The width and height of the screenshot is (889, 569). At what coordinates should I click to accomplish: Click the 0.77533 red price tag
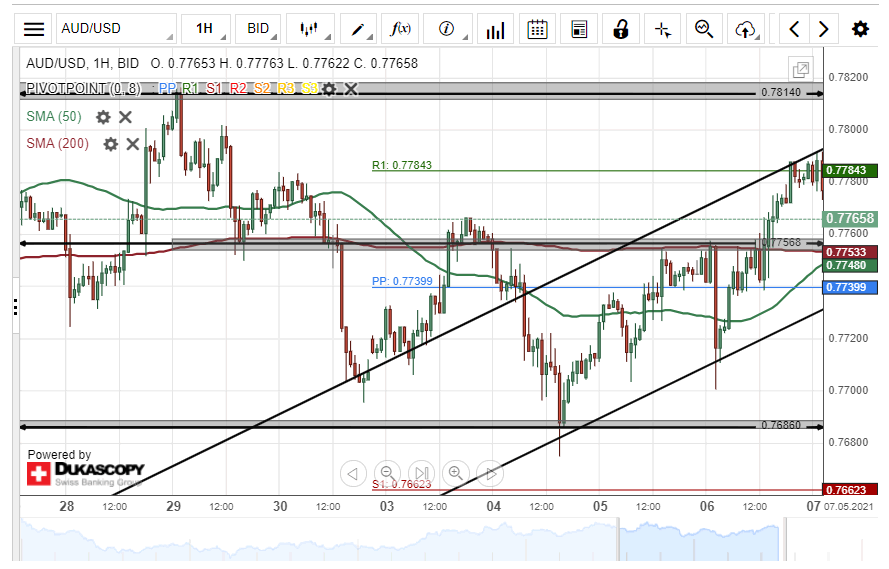pos(850,252)
